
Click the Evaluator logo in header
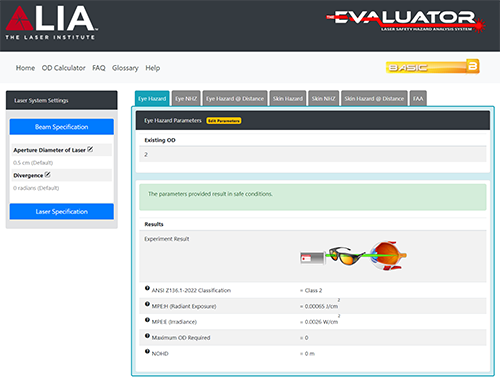(406, 21)
